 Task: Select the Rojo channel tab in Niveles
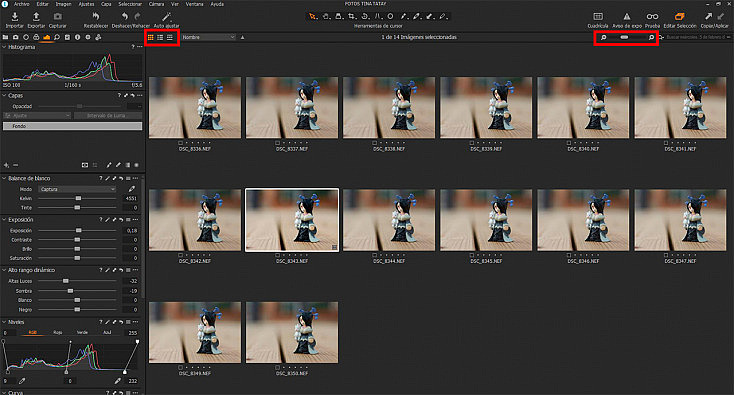[58, 332]
